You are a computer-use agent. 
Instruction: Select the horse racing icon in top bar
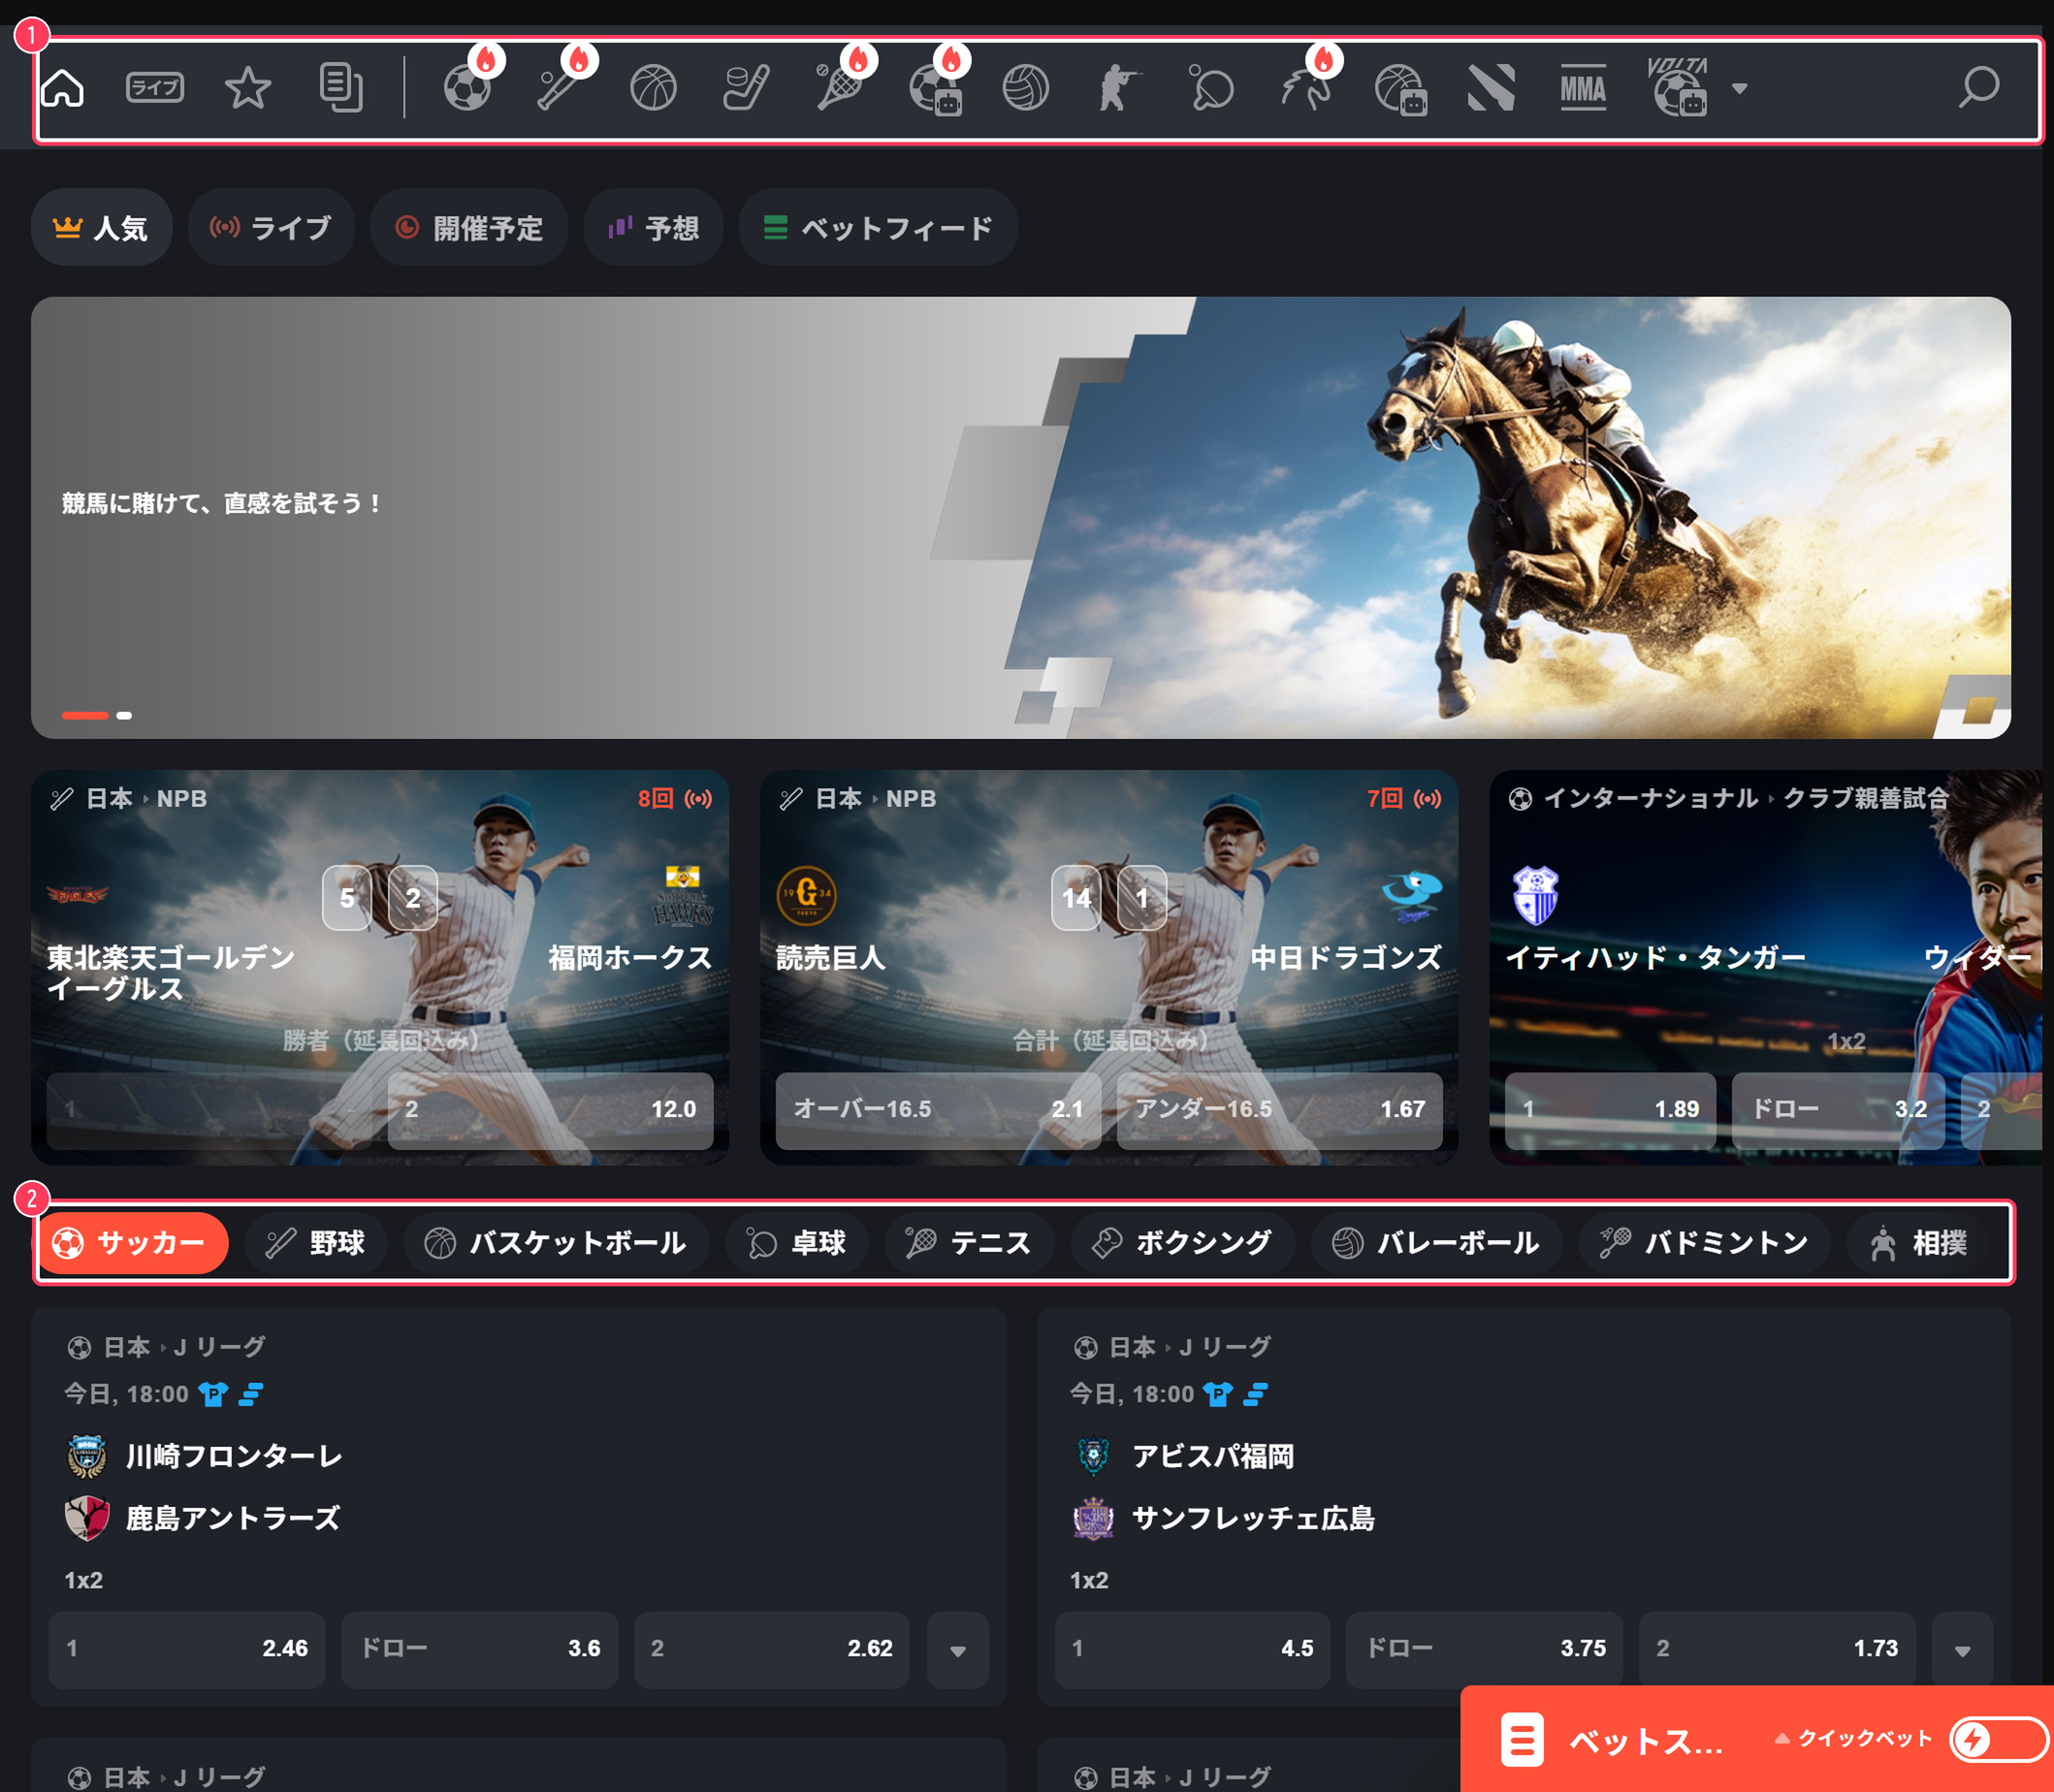pyautogui.click(x=1306, y=88)
